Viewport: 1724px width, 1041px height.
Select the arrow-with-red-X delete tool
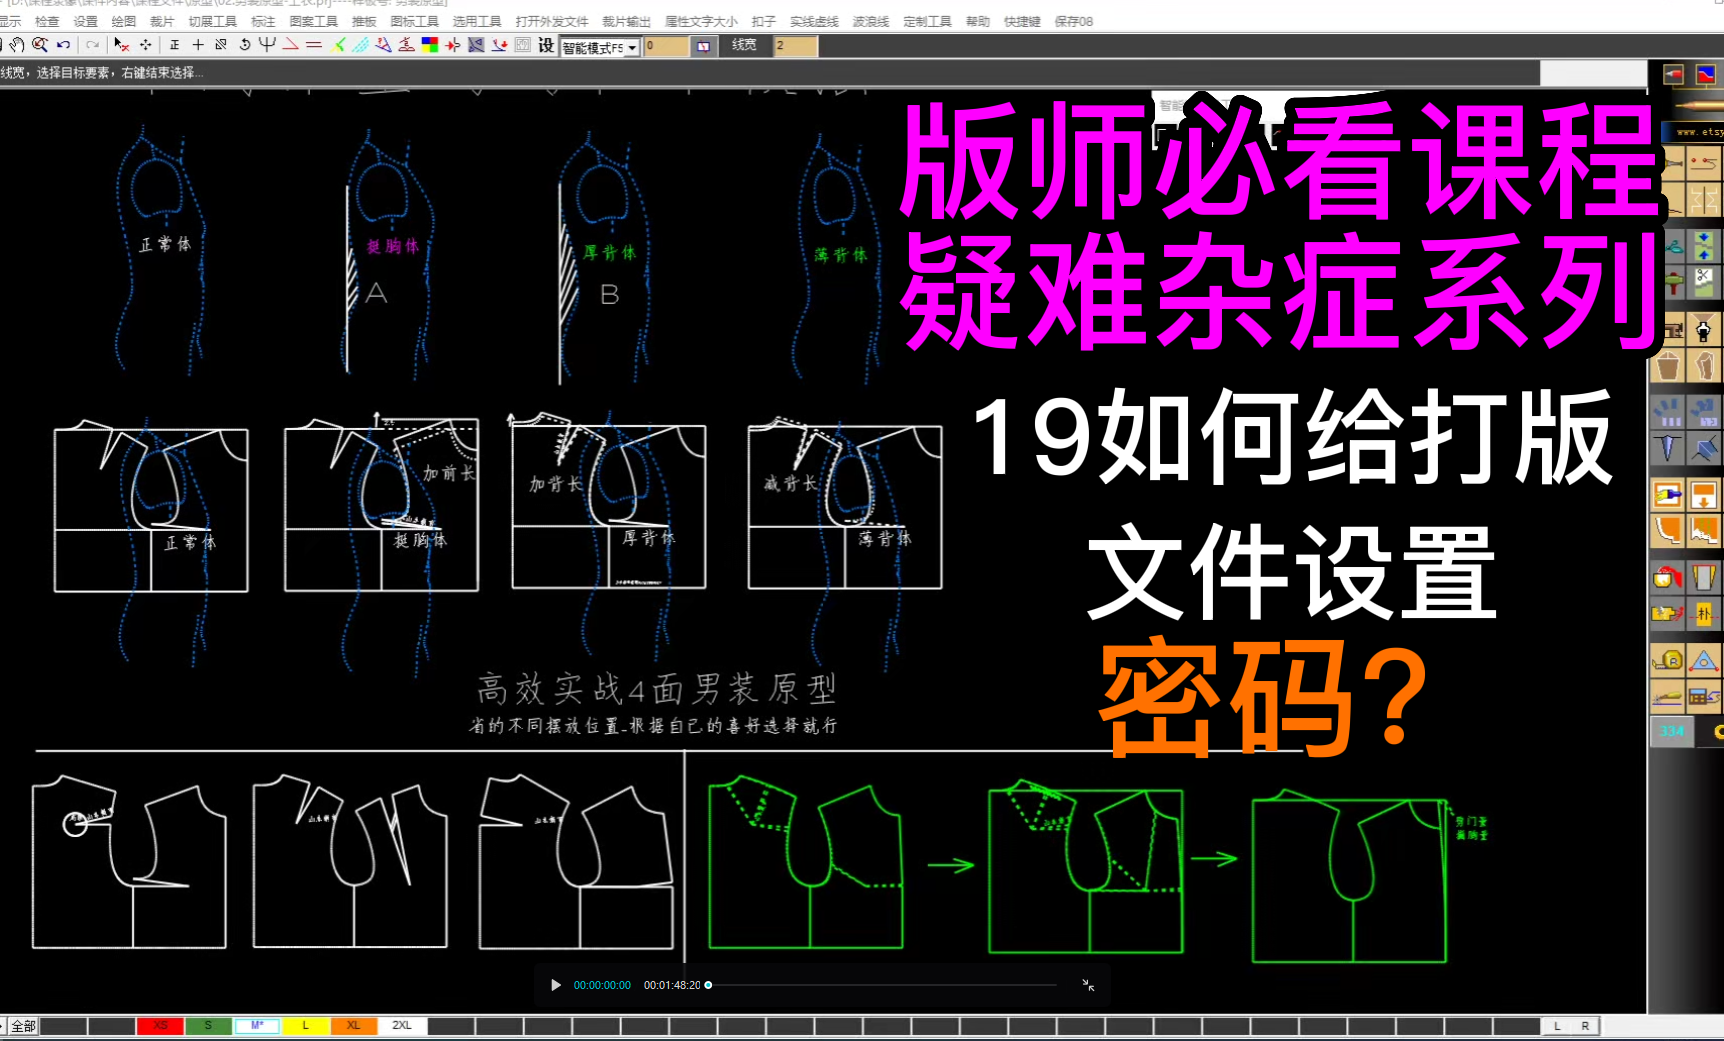(122, 45)
